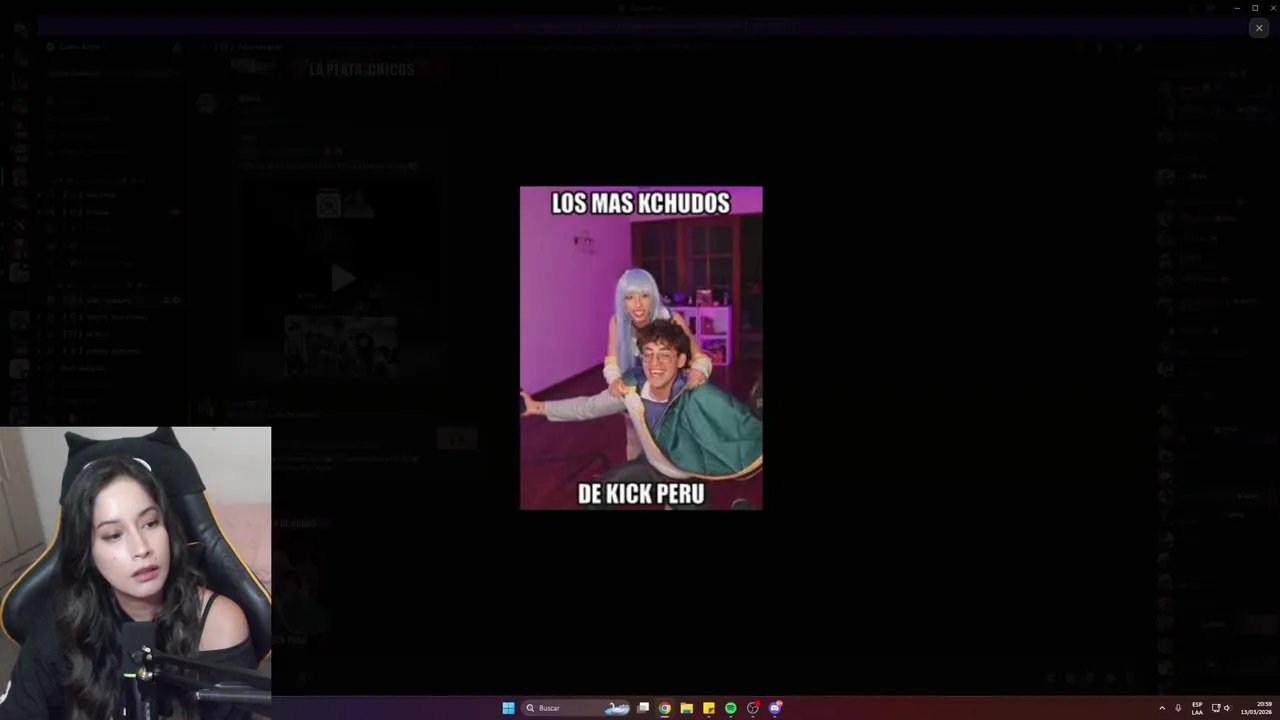Click the volume speaker tray icon

1228,708
